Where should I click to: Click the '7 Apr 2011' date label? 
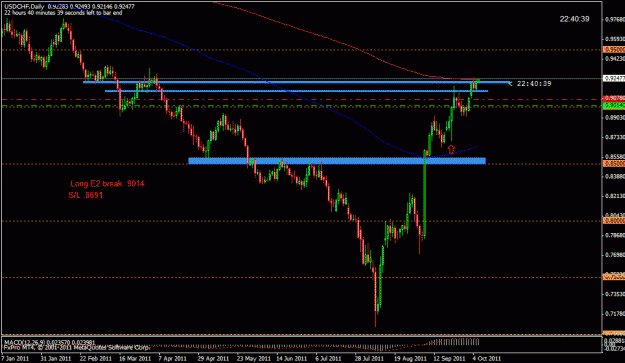click(x=173, y=358)
